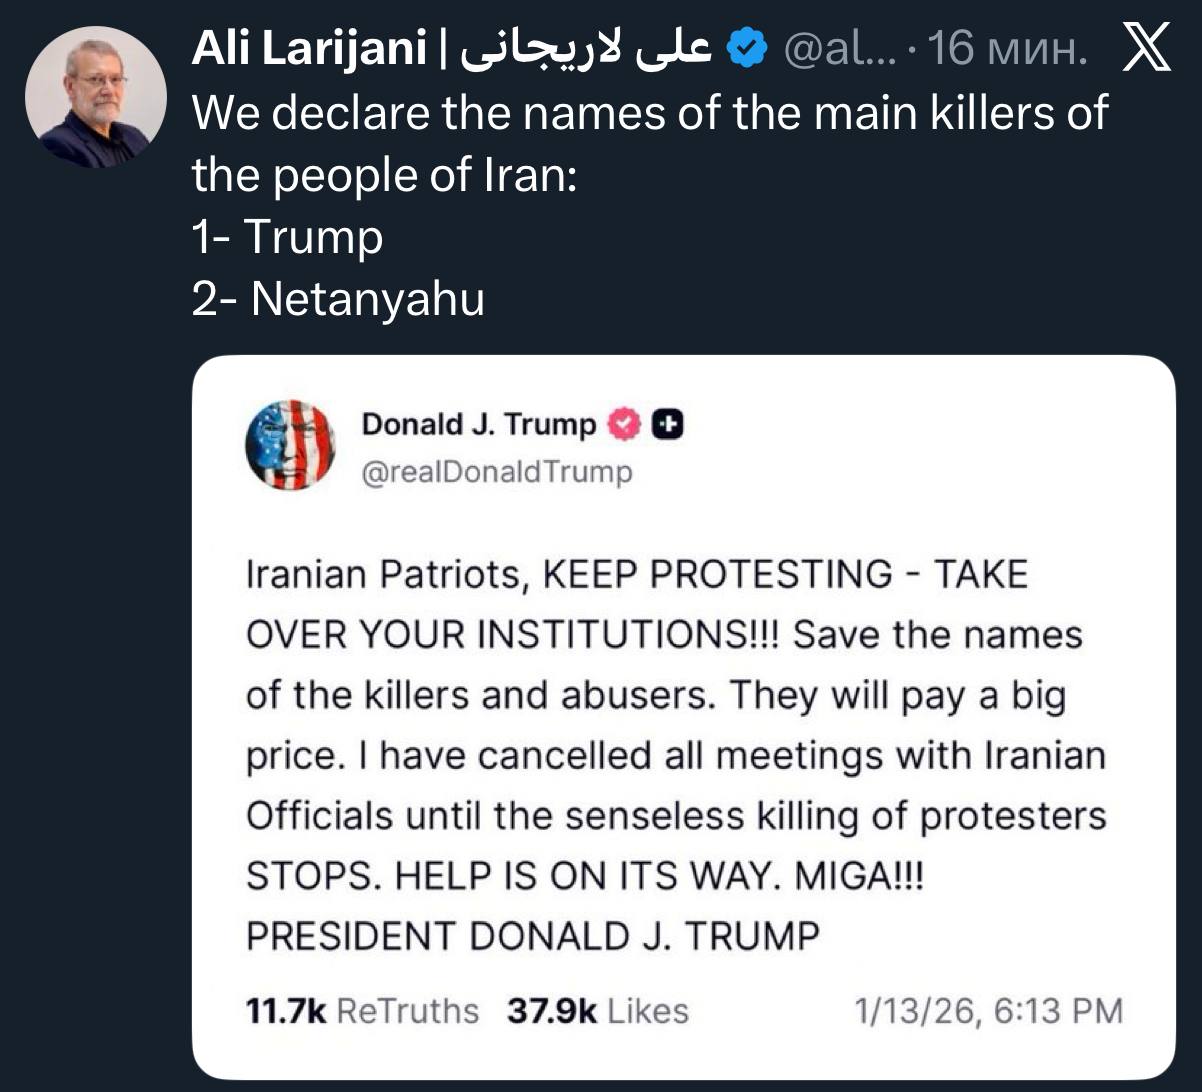The height and width of the screenshot is (1092, 1202).
Task: View the 37.9k Likes count
Action: 597,1010
